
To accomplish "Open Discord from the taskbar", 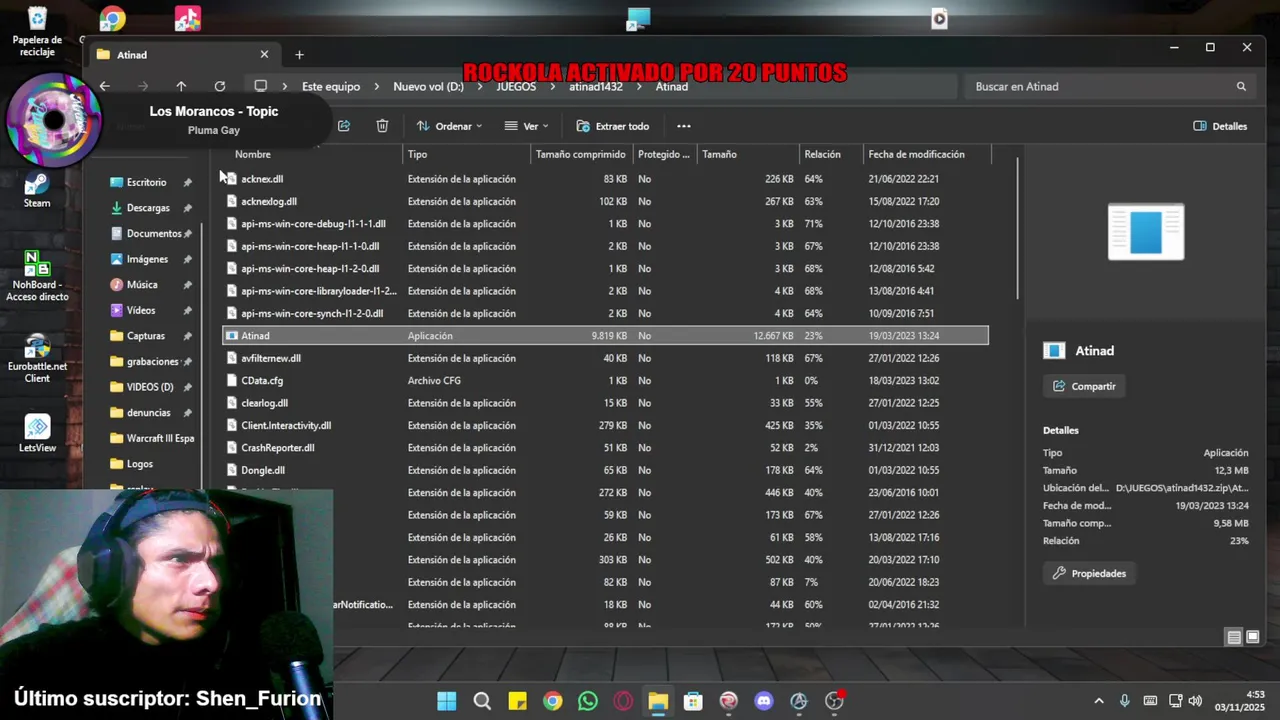I will pyautogui.click(x=764, y=701).
